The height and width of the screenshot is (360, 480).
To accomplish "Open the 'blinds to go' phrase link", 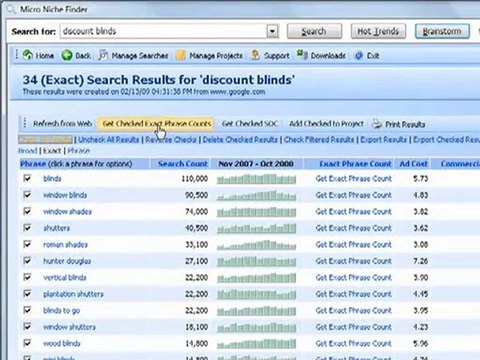I will tap(61, 311).
